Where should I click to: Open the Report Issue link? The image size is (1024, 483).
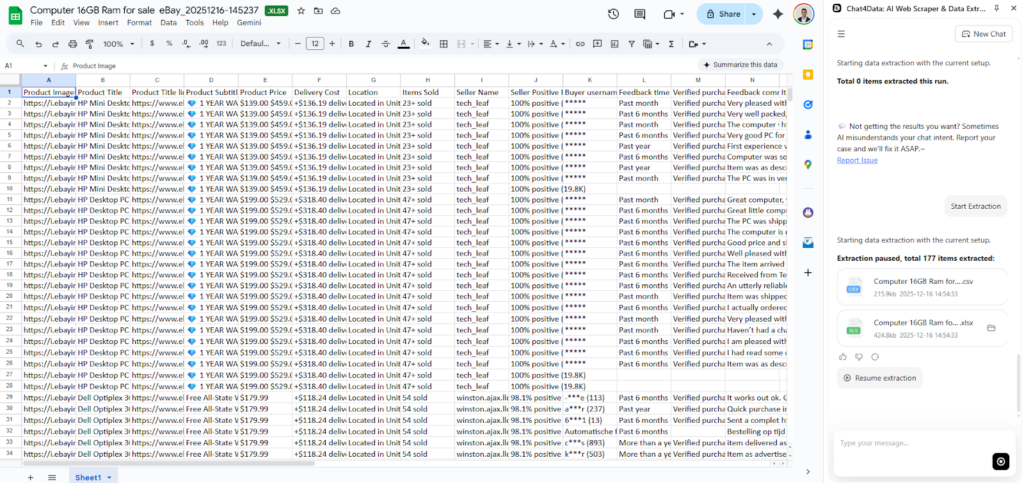point(857,161)
